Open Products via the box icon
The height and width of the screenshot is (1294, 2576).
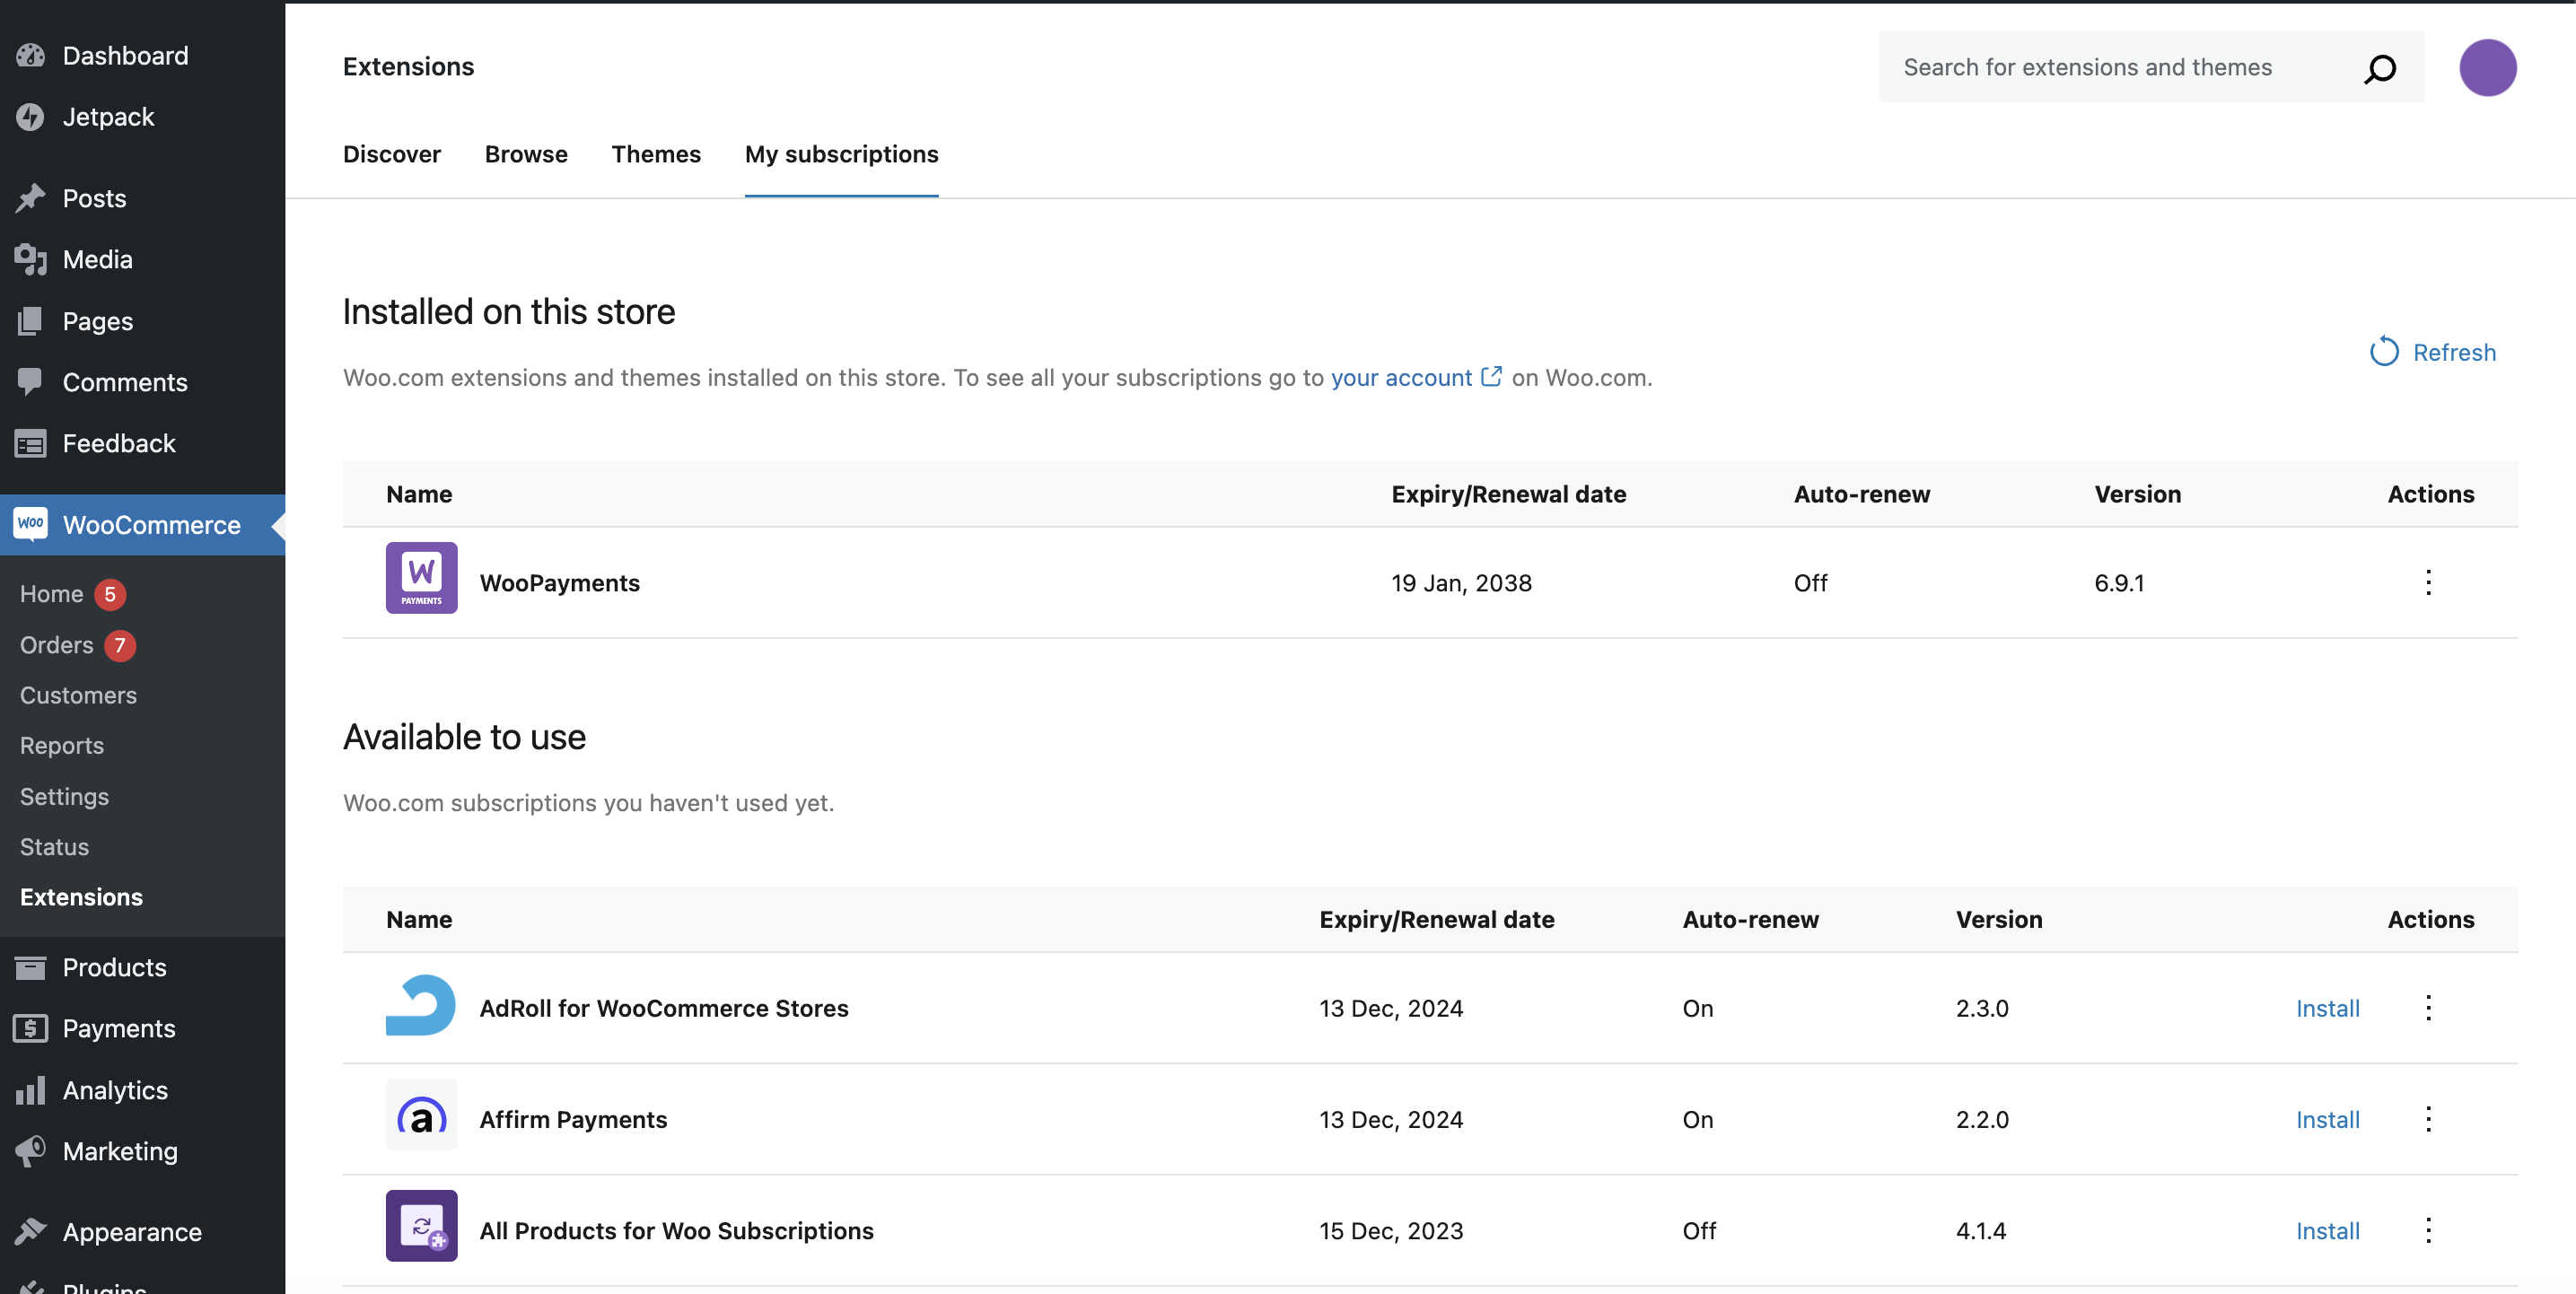(x=30, y=966)
